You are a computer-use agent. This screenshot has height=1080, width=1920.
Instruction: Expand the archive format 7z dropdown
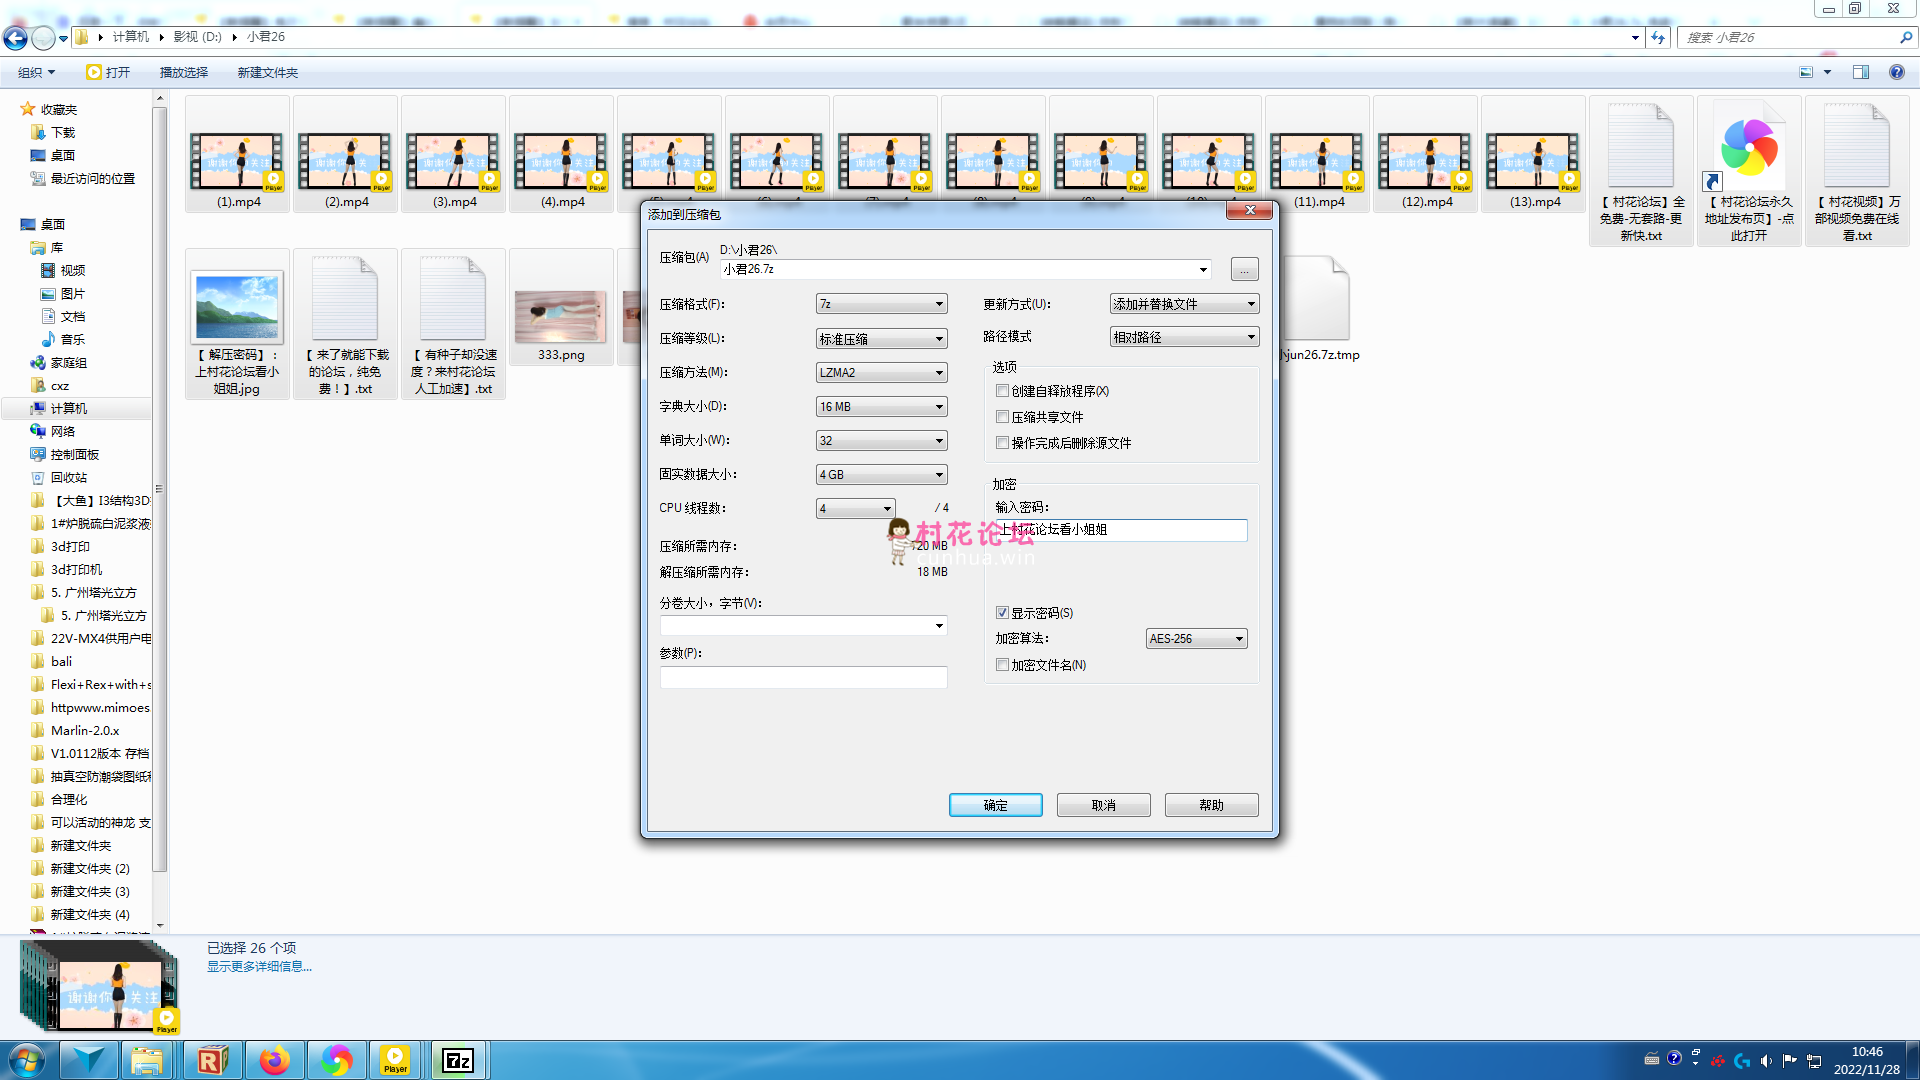[x=881, y=304]
